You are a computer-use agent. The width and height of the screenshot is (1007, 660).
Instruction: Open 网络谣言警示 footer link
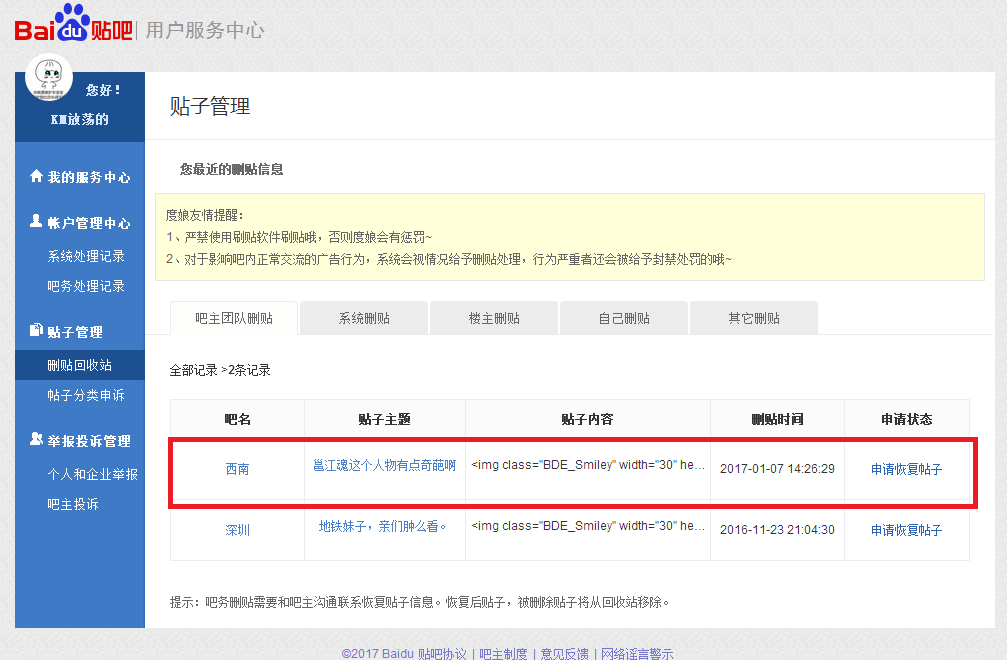(x=637, y=654)
